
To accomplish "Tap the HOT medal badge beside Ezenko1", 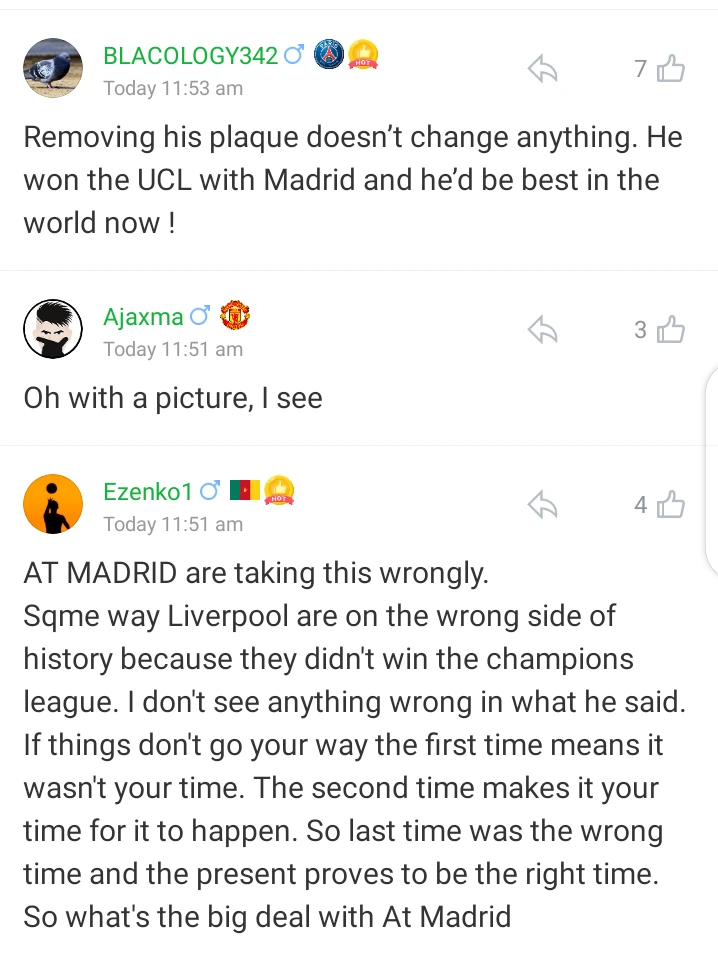I will (x=278, y=490).
